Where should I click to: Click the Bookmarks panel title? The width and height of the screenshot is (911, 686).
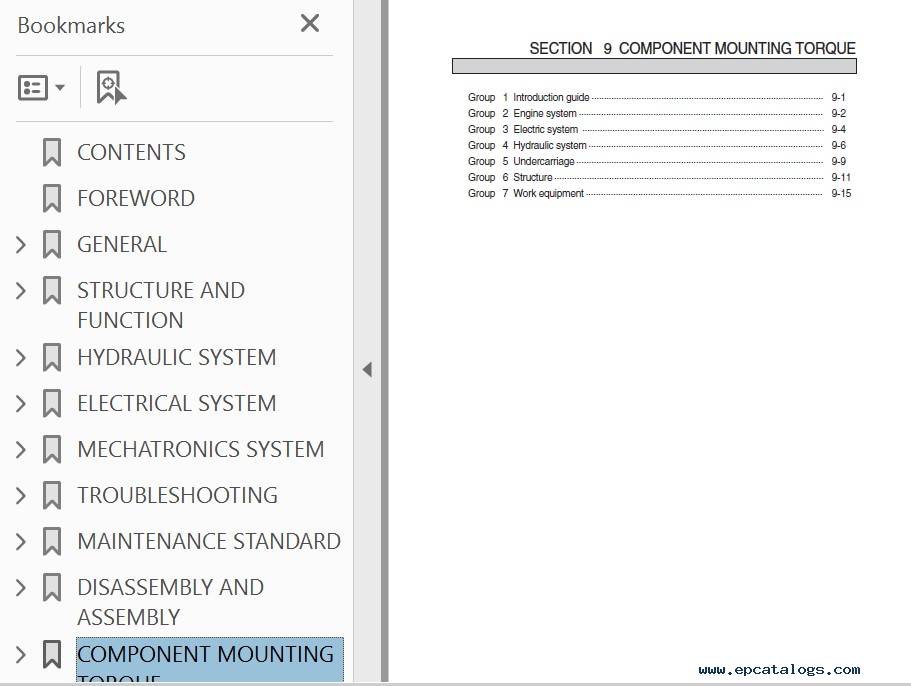pos(71,26)
